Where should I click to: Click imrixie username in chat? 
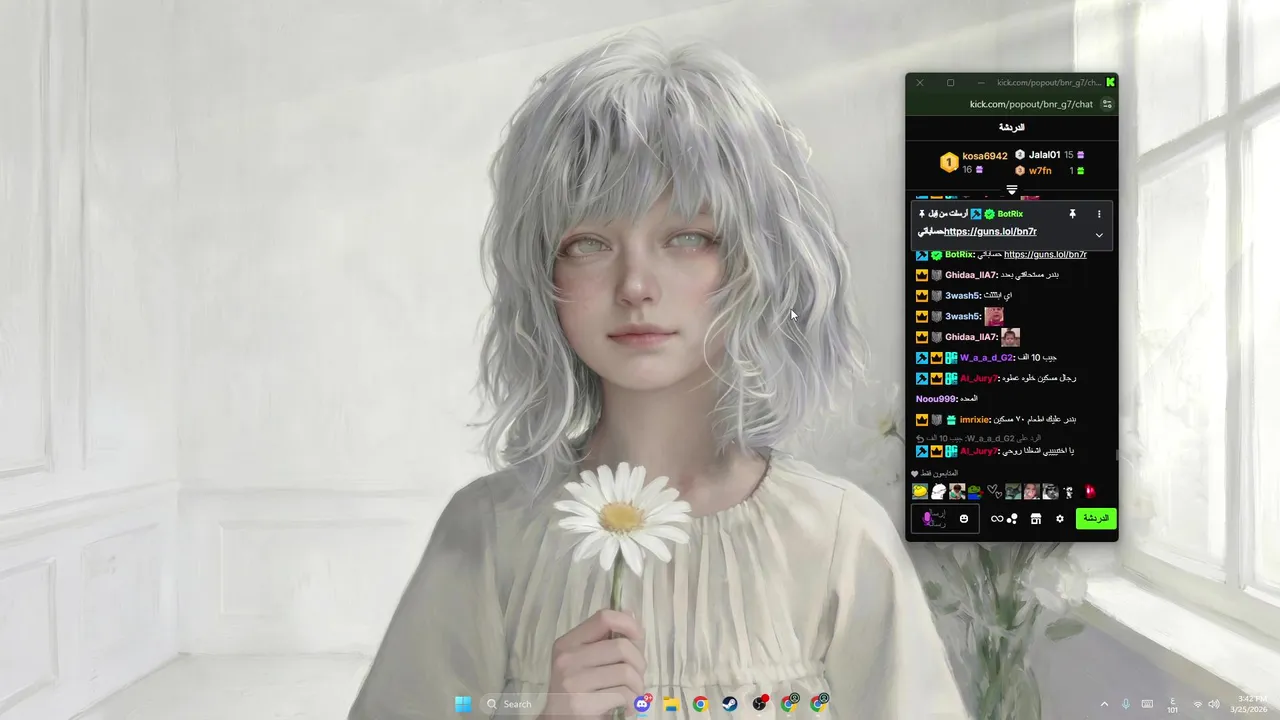[x=974, y=420]
